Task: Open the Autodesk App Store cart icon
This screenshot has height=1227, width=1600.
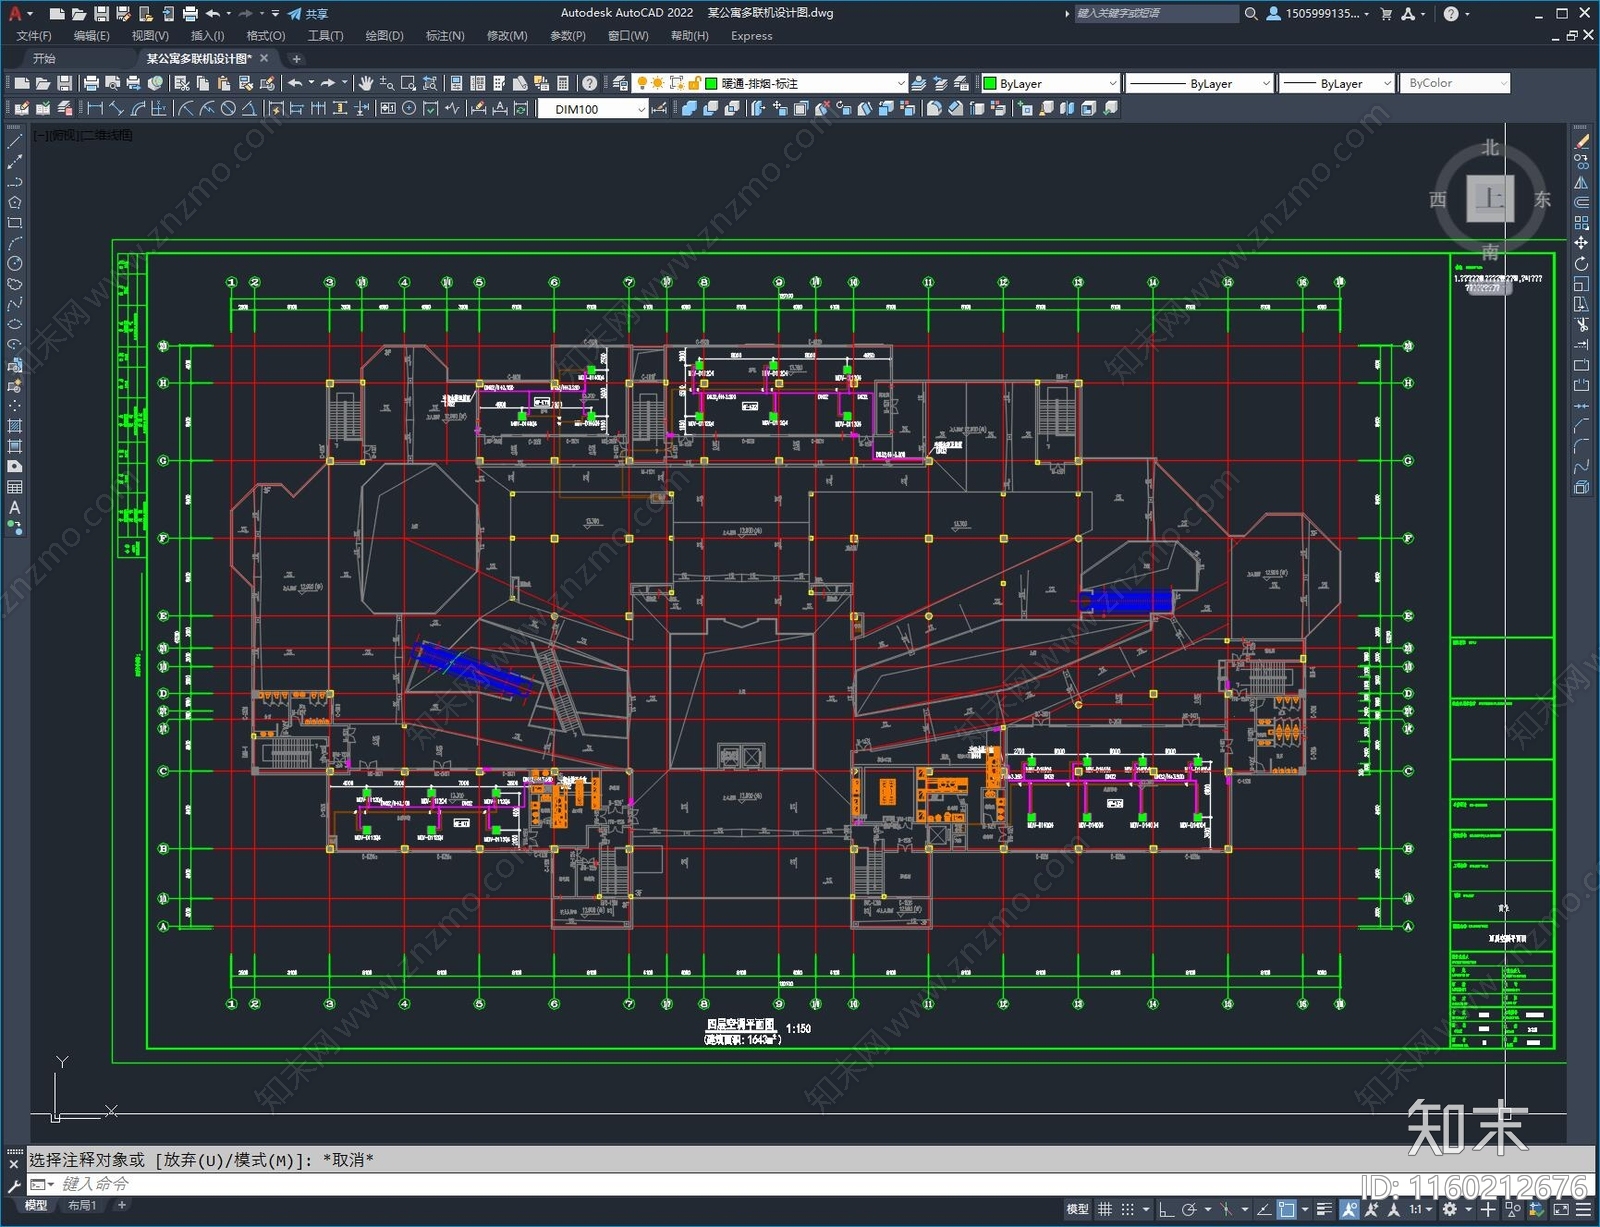Action: pyautogui.click(x=1386, y=14)
